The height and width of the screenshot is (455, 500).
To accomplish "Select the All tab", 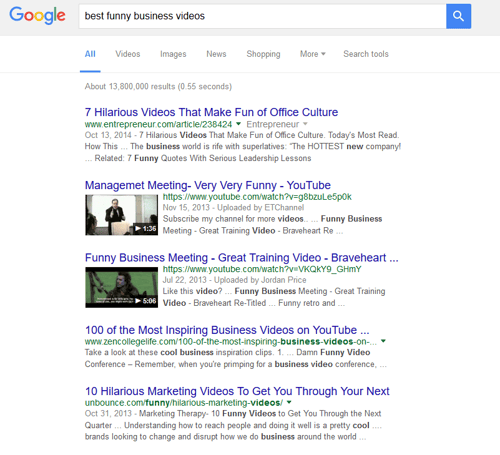I will (x=90, y=54).
